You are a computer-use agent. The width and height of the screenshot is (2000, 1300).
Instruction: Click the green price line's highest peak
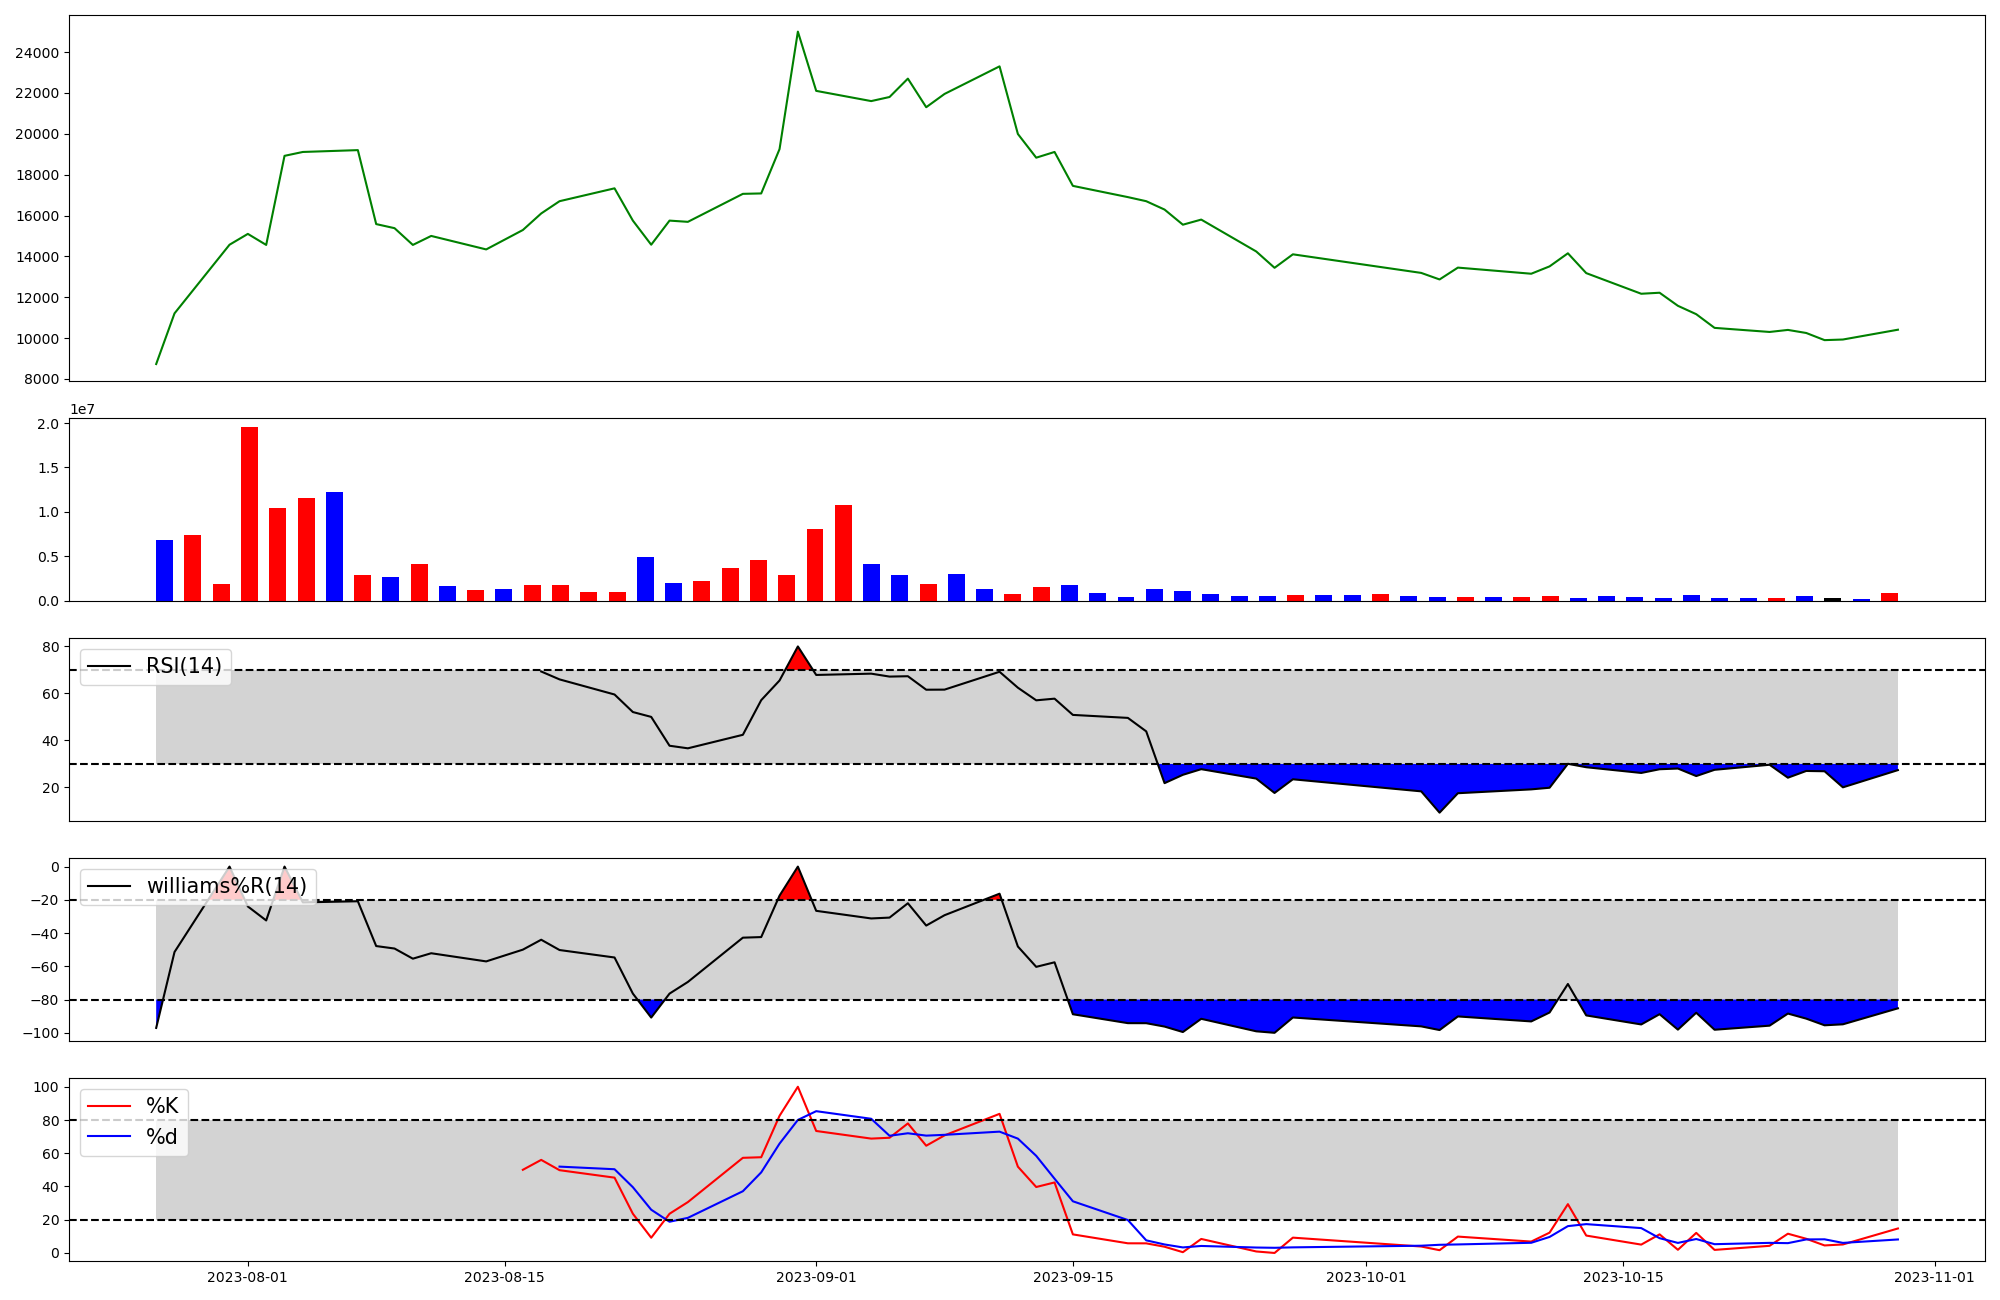[x=797, y=33]
